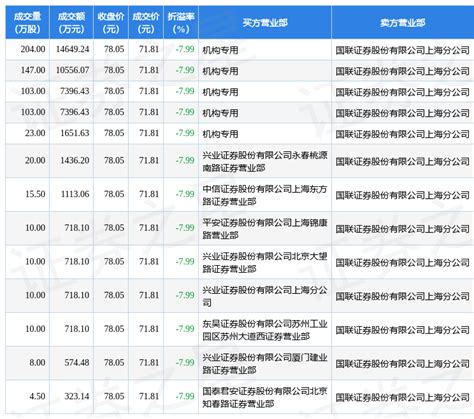Image resolution: width=474 pixels, height=419 pixels.
Task: Click the 收盘价(元) column header
Action: click(x=111, y=23)
